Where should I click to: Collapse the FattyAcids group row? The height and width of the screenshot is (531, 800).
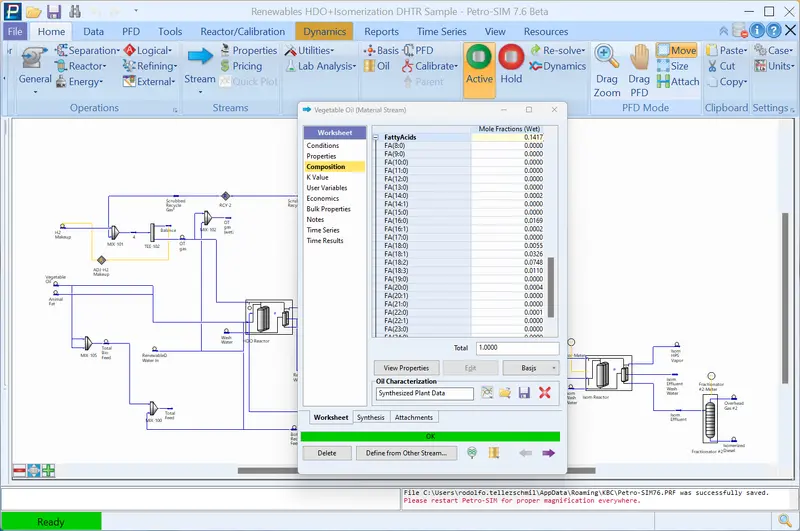tap(377, 137)
